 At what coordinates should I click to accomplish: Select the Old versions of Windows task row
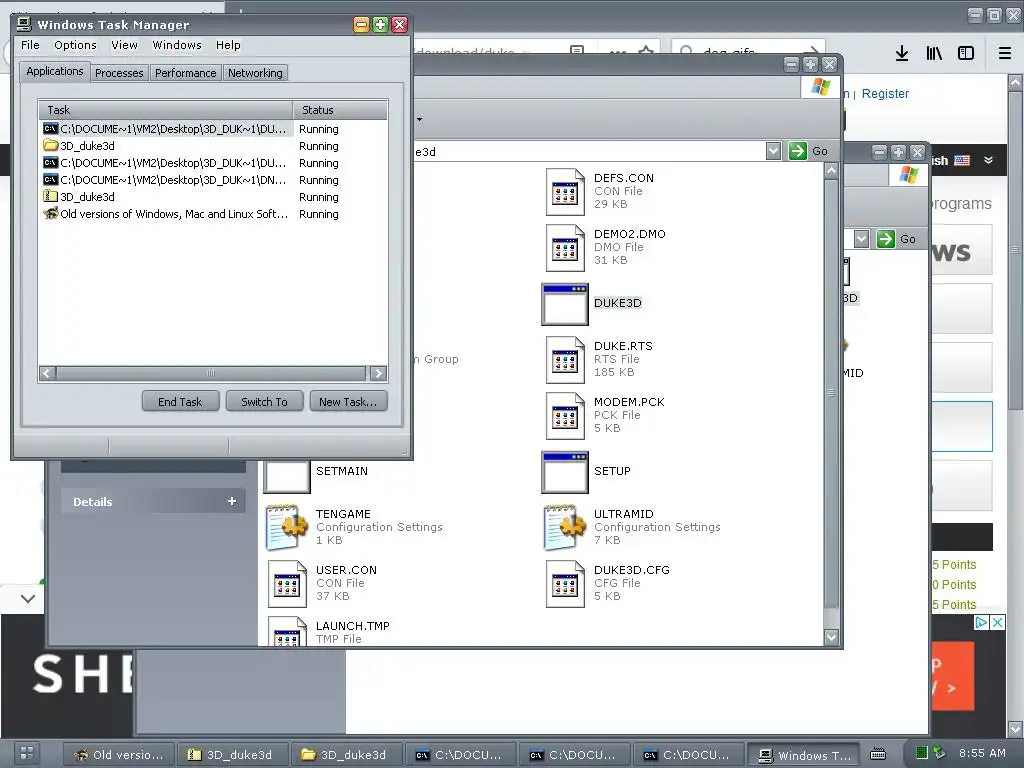point(212,214)
